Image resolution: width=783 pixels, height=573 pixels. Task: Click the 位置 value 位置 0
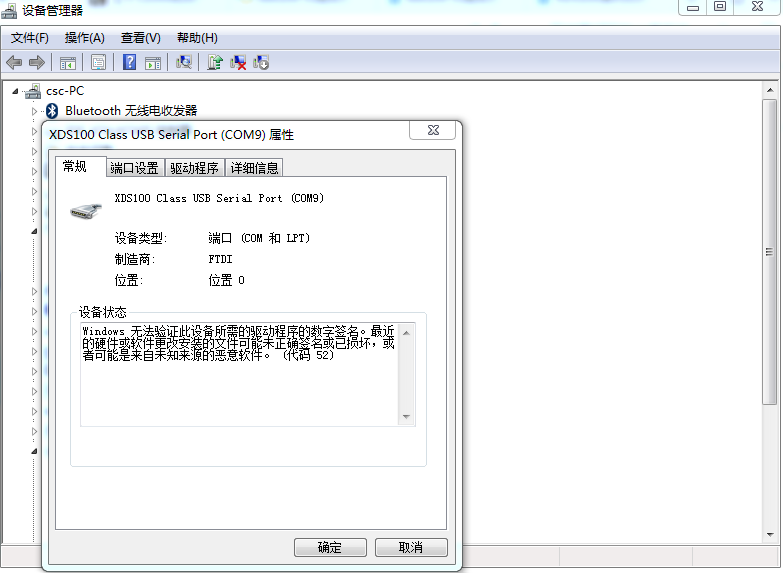[x=226, y=280]
